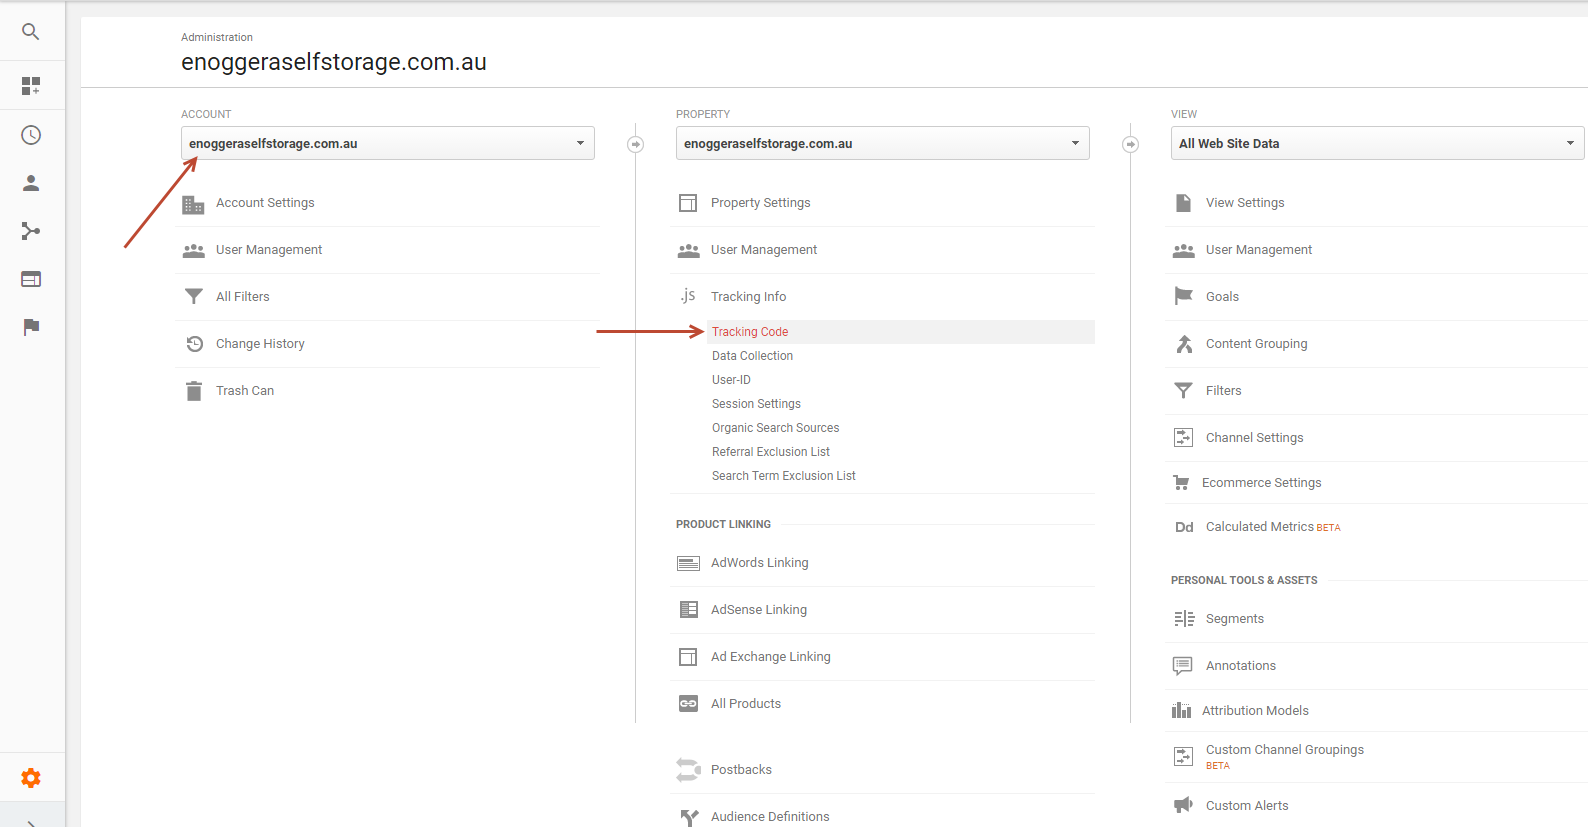This screenshot has height=827, width=1588.
Task: Open the Account selector dropdown
Action: coord(388,143)
